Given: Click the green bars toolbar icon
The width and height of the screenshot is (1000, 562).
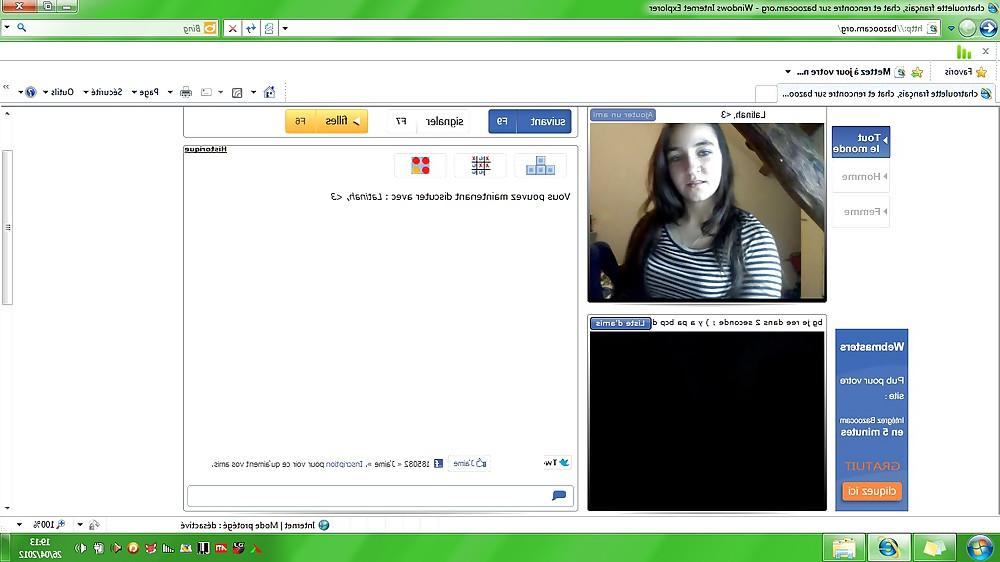Looking at the screenshot, I should [x=964, y=52].
